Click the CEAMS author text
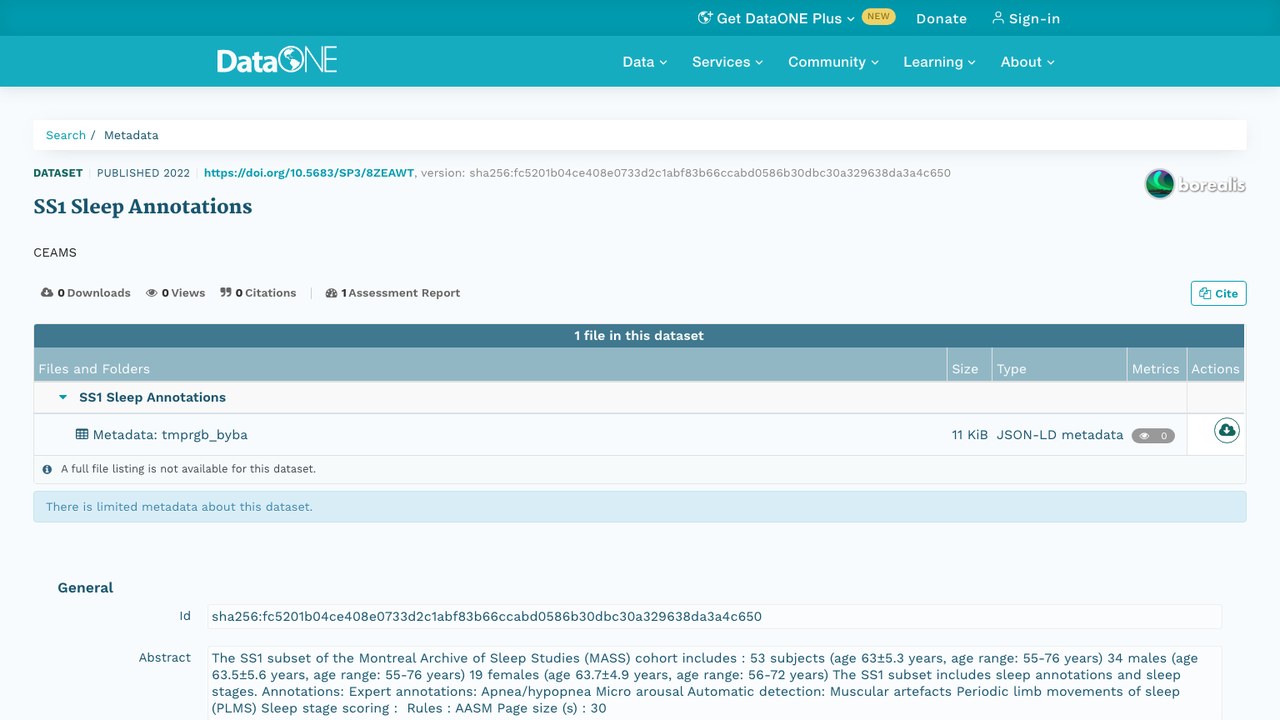The image size is (1280, 720). pos(55,253)
